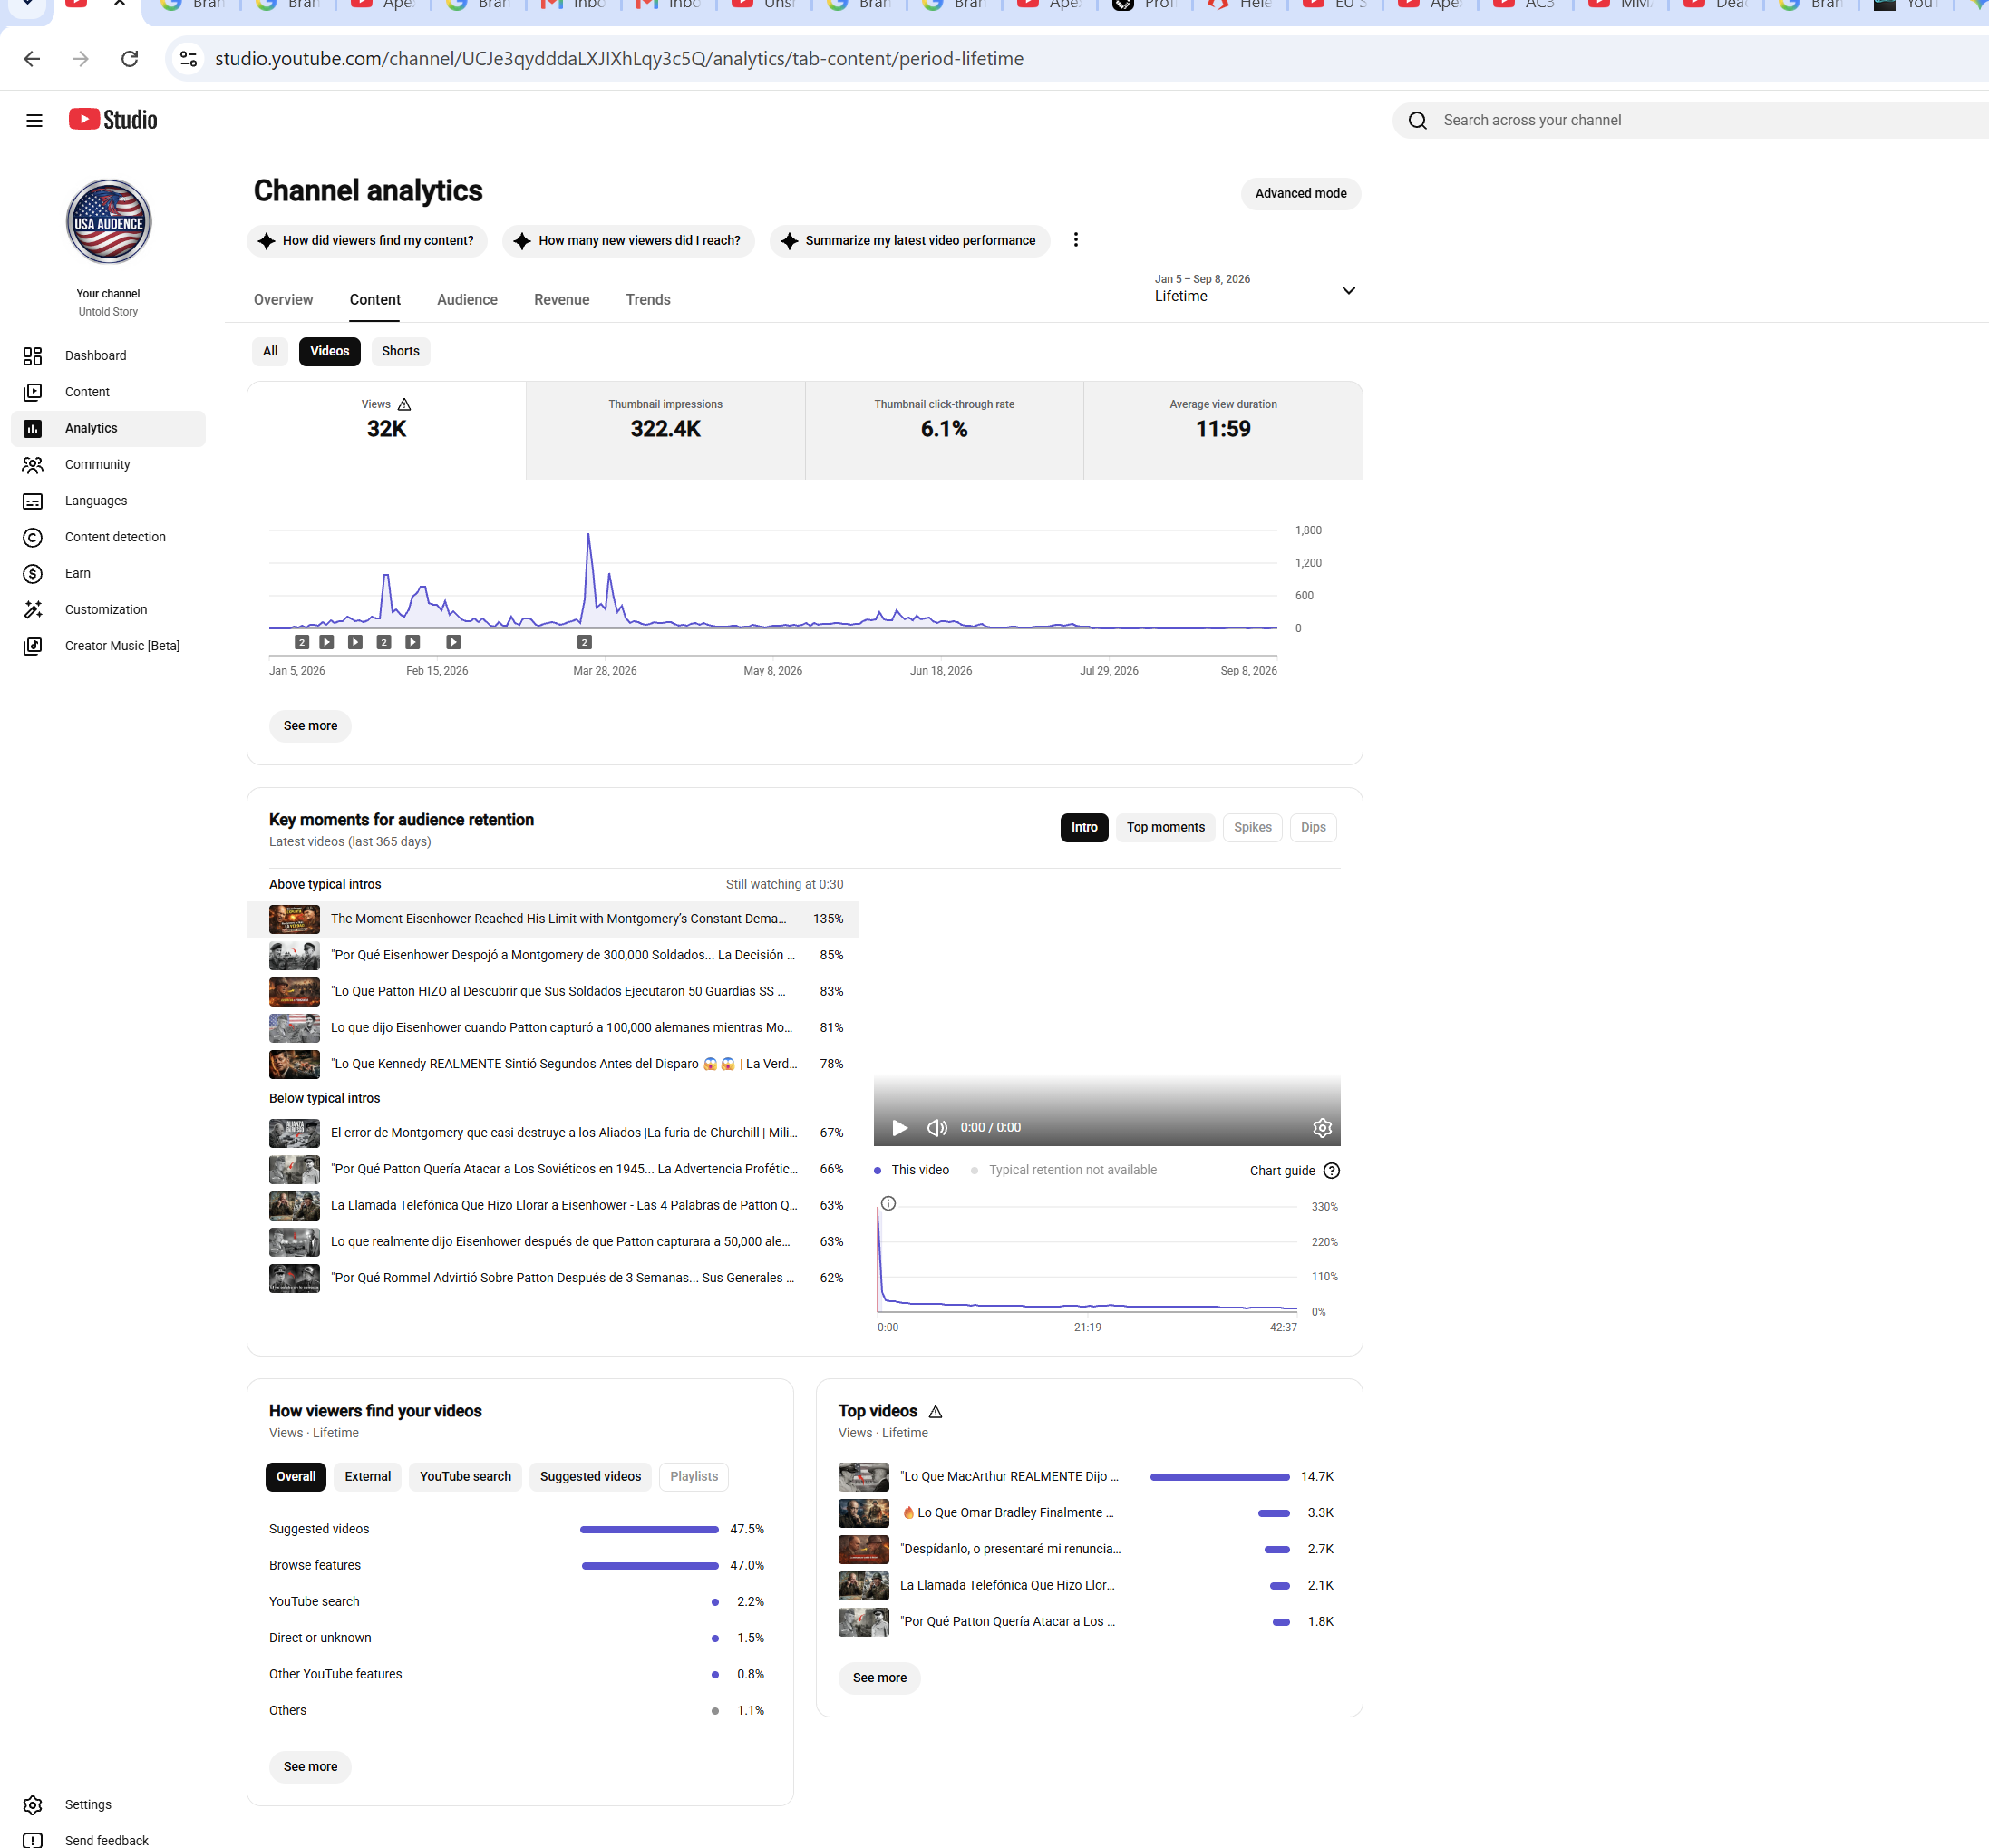Open the hamburger navigation menu

click(x=34, y=121)
